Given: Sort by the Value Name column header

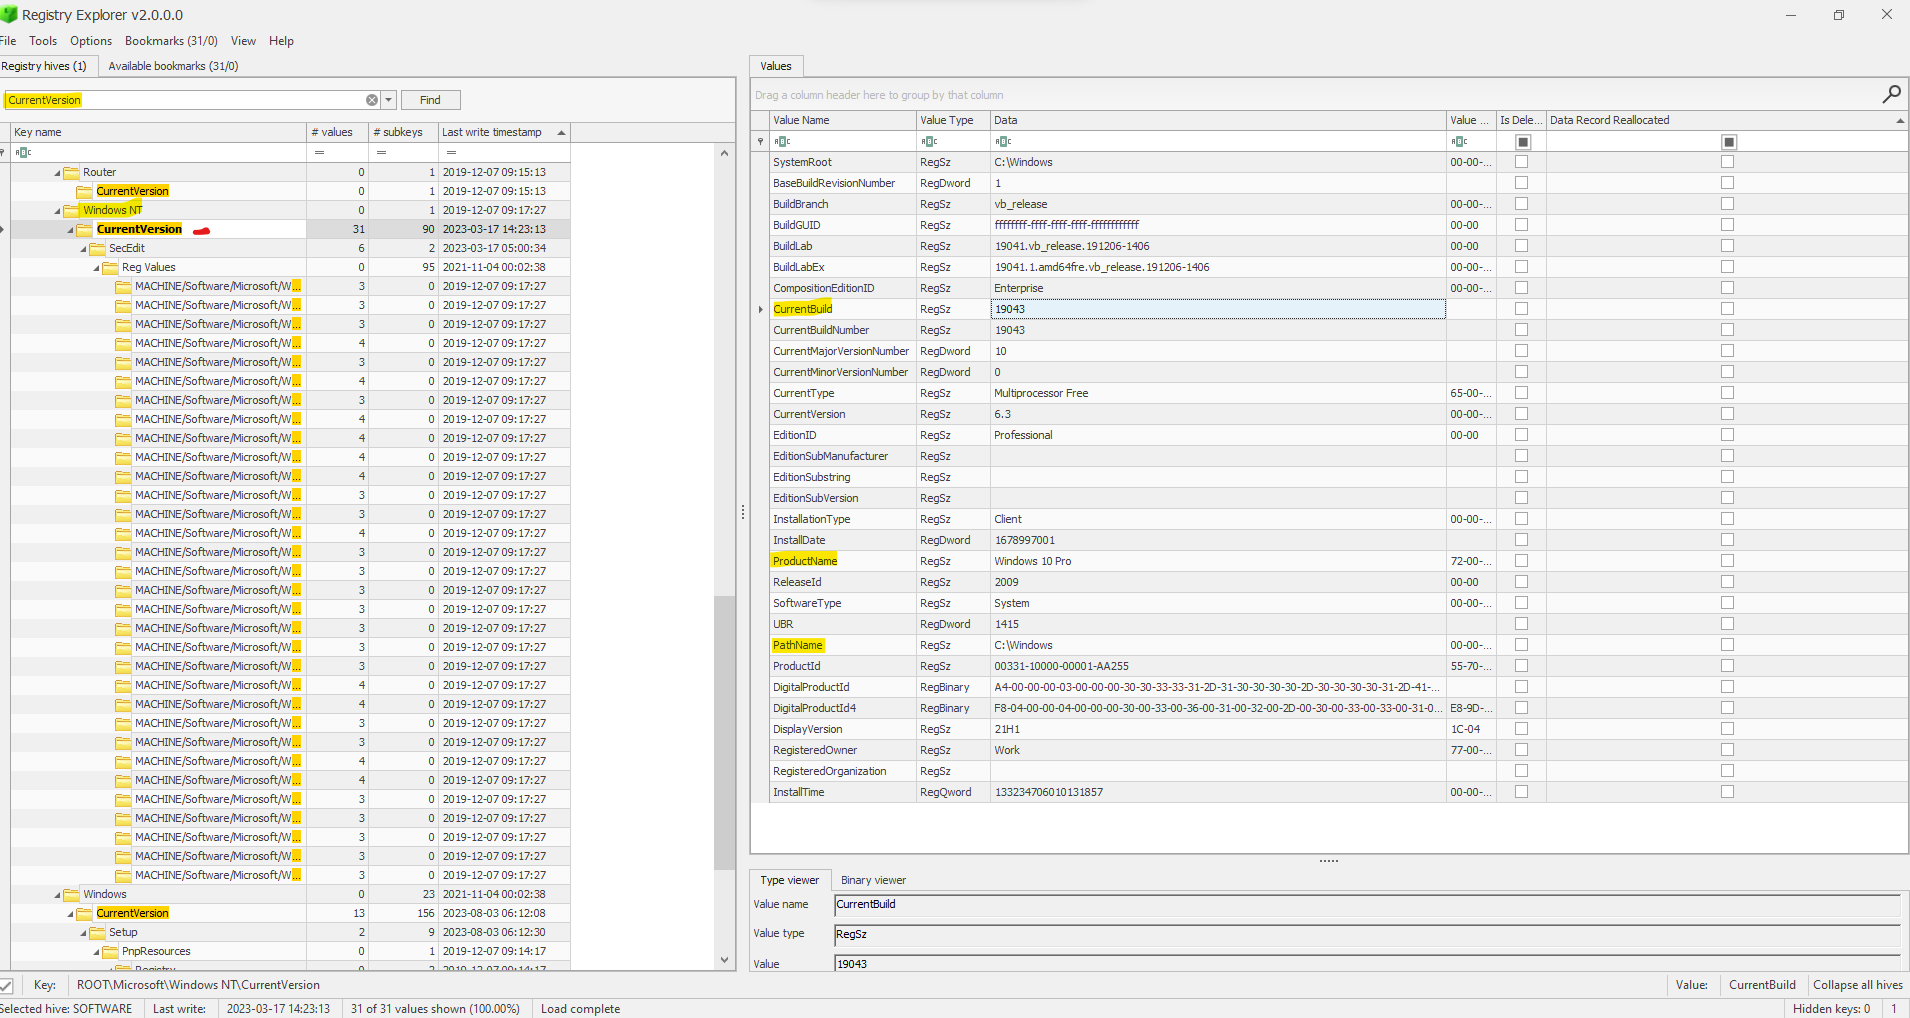Looking at the screenshot, I should click(x=843, y=120).
